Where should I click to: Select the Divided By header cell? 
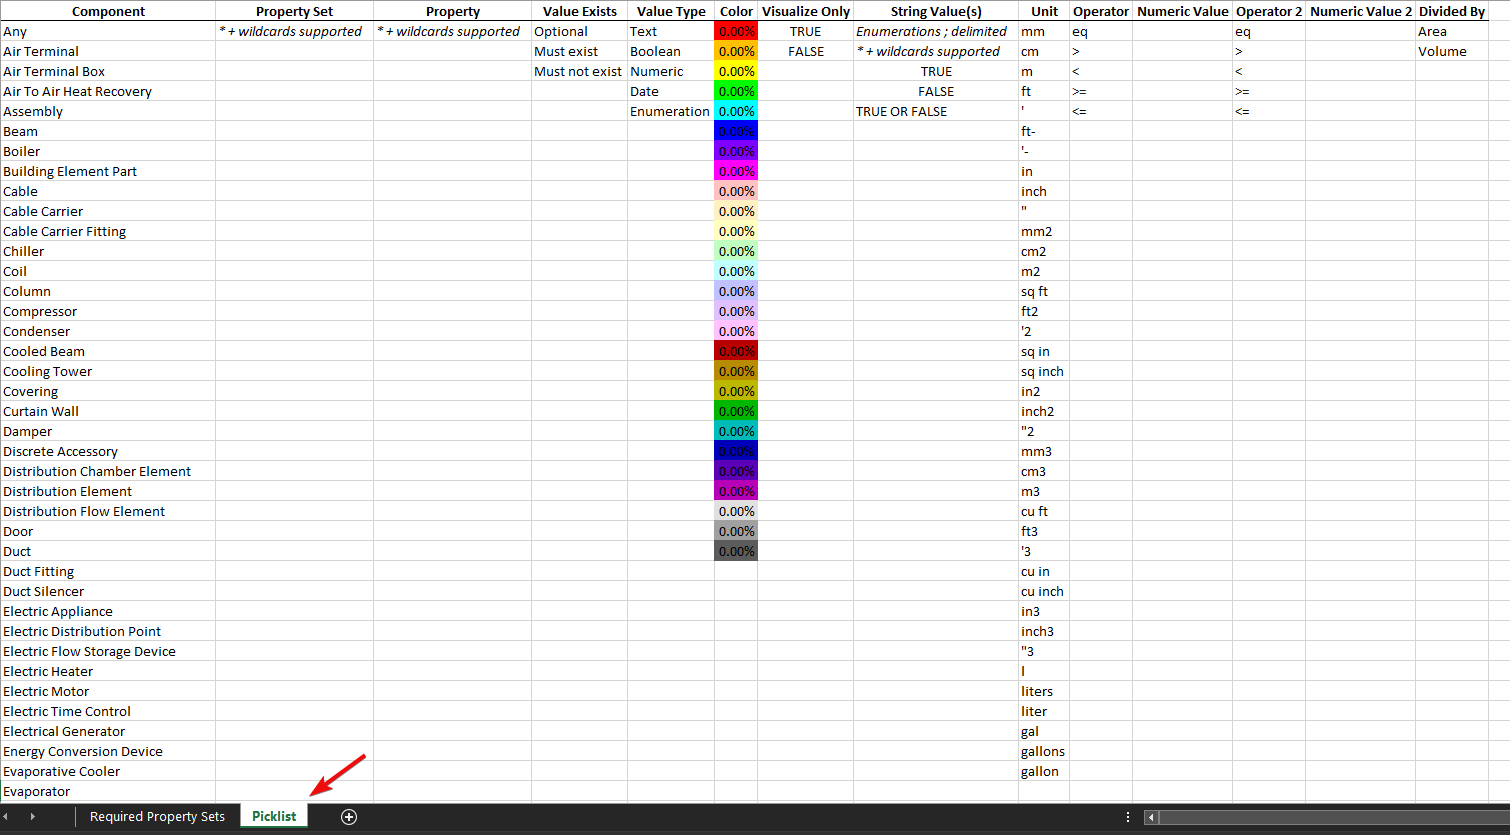(1452, 11)
